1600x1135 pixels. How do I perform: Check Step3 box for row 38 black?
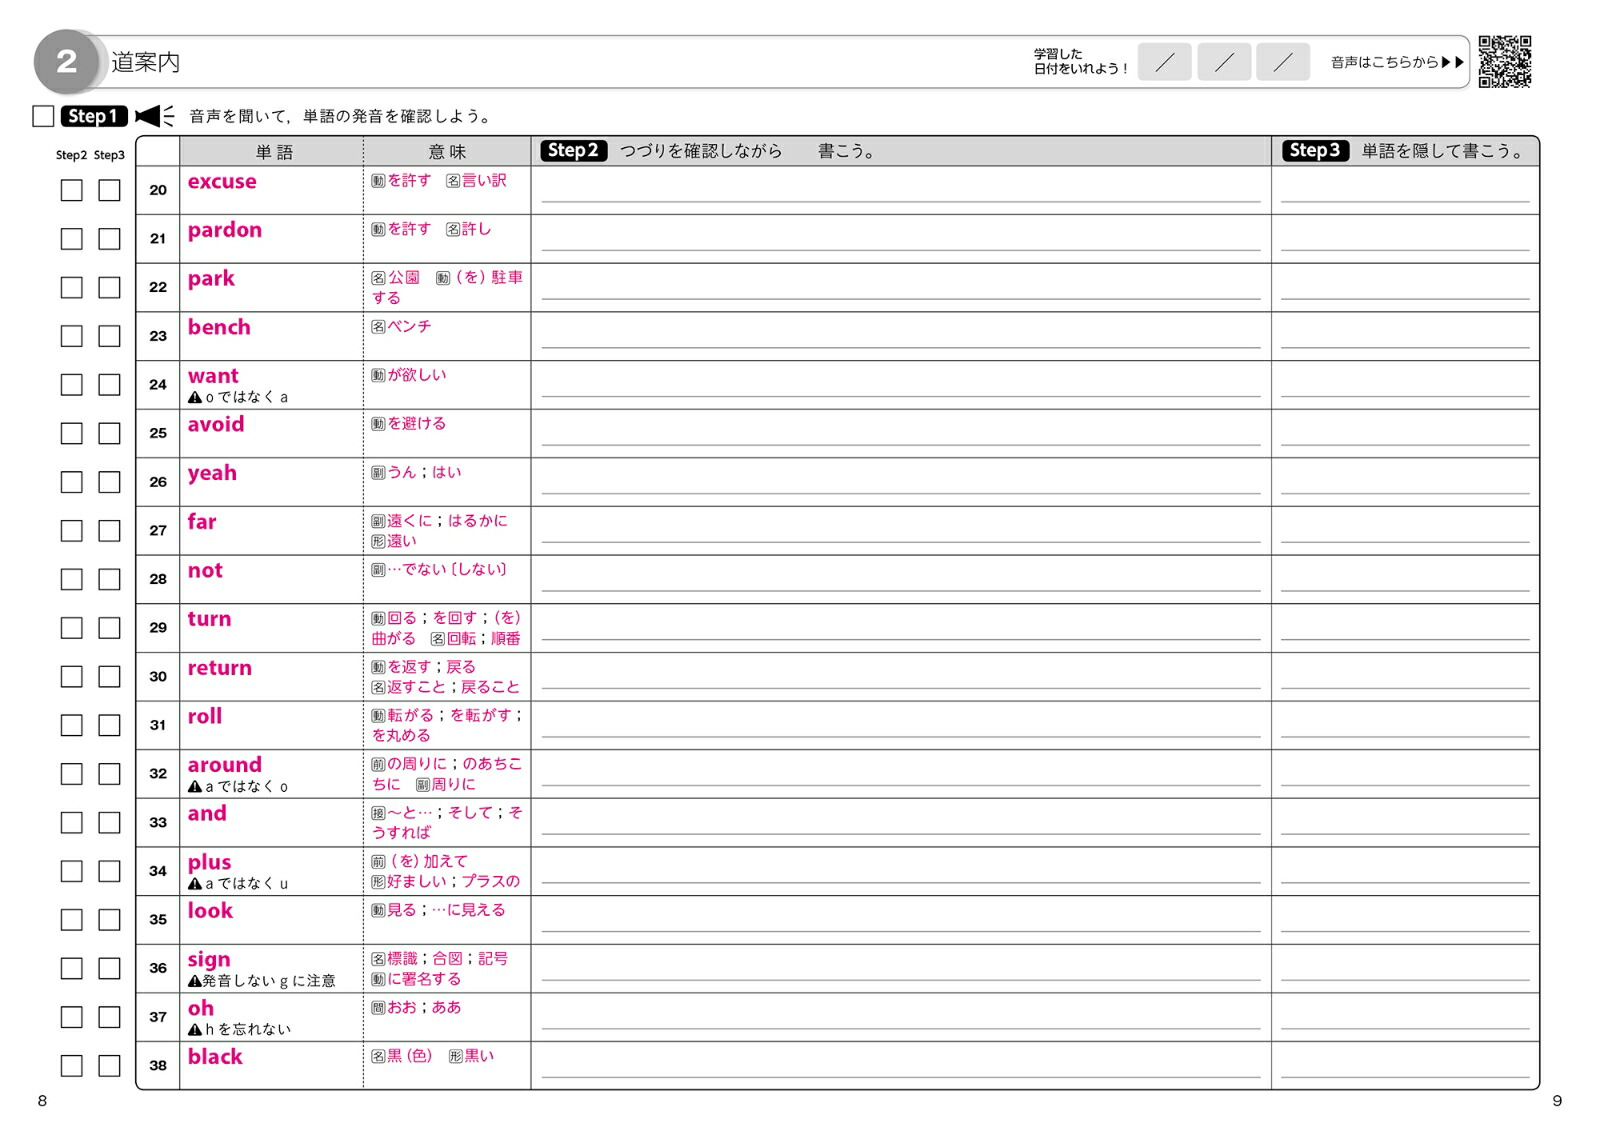[x=109, y=1066]
